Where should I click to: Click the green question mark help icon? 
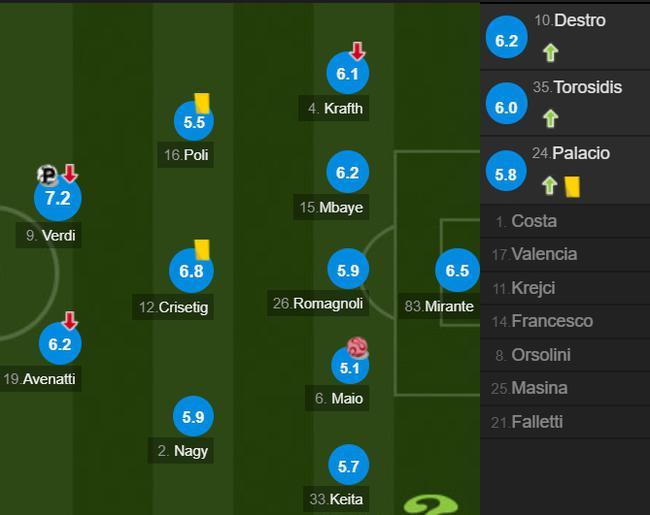click(430, 505)
